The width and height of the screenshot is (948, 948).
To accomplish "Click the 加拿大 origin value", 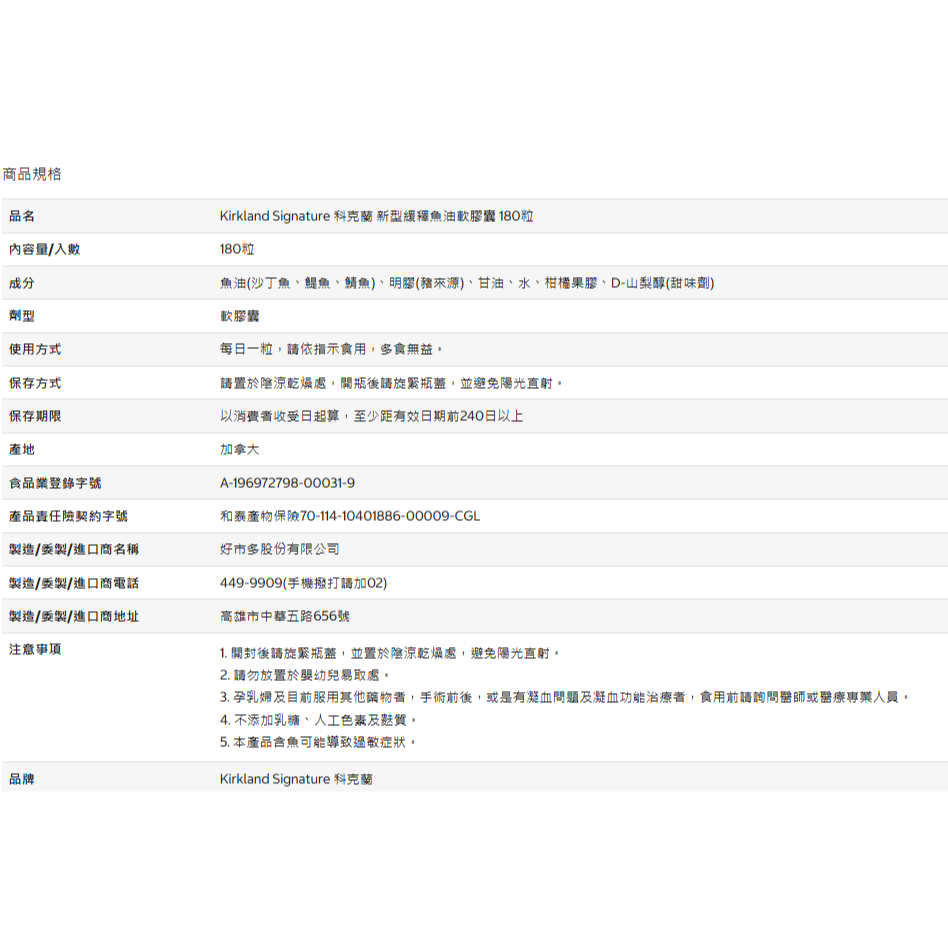I will [x=239, y=450].
